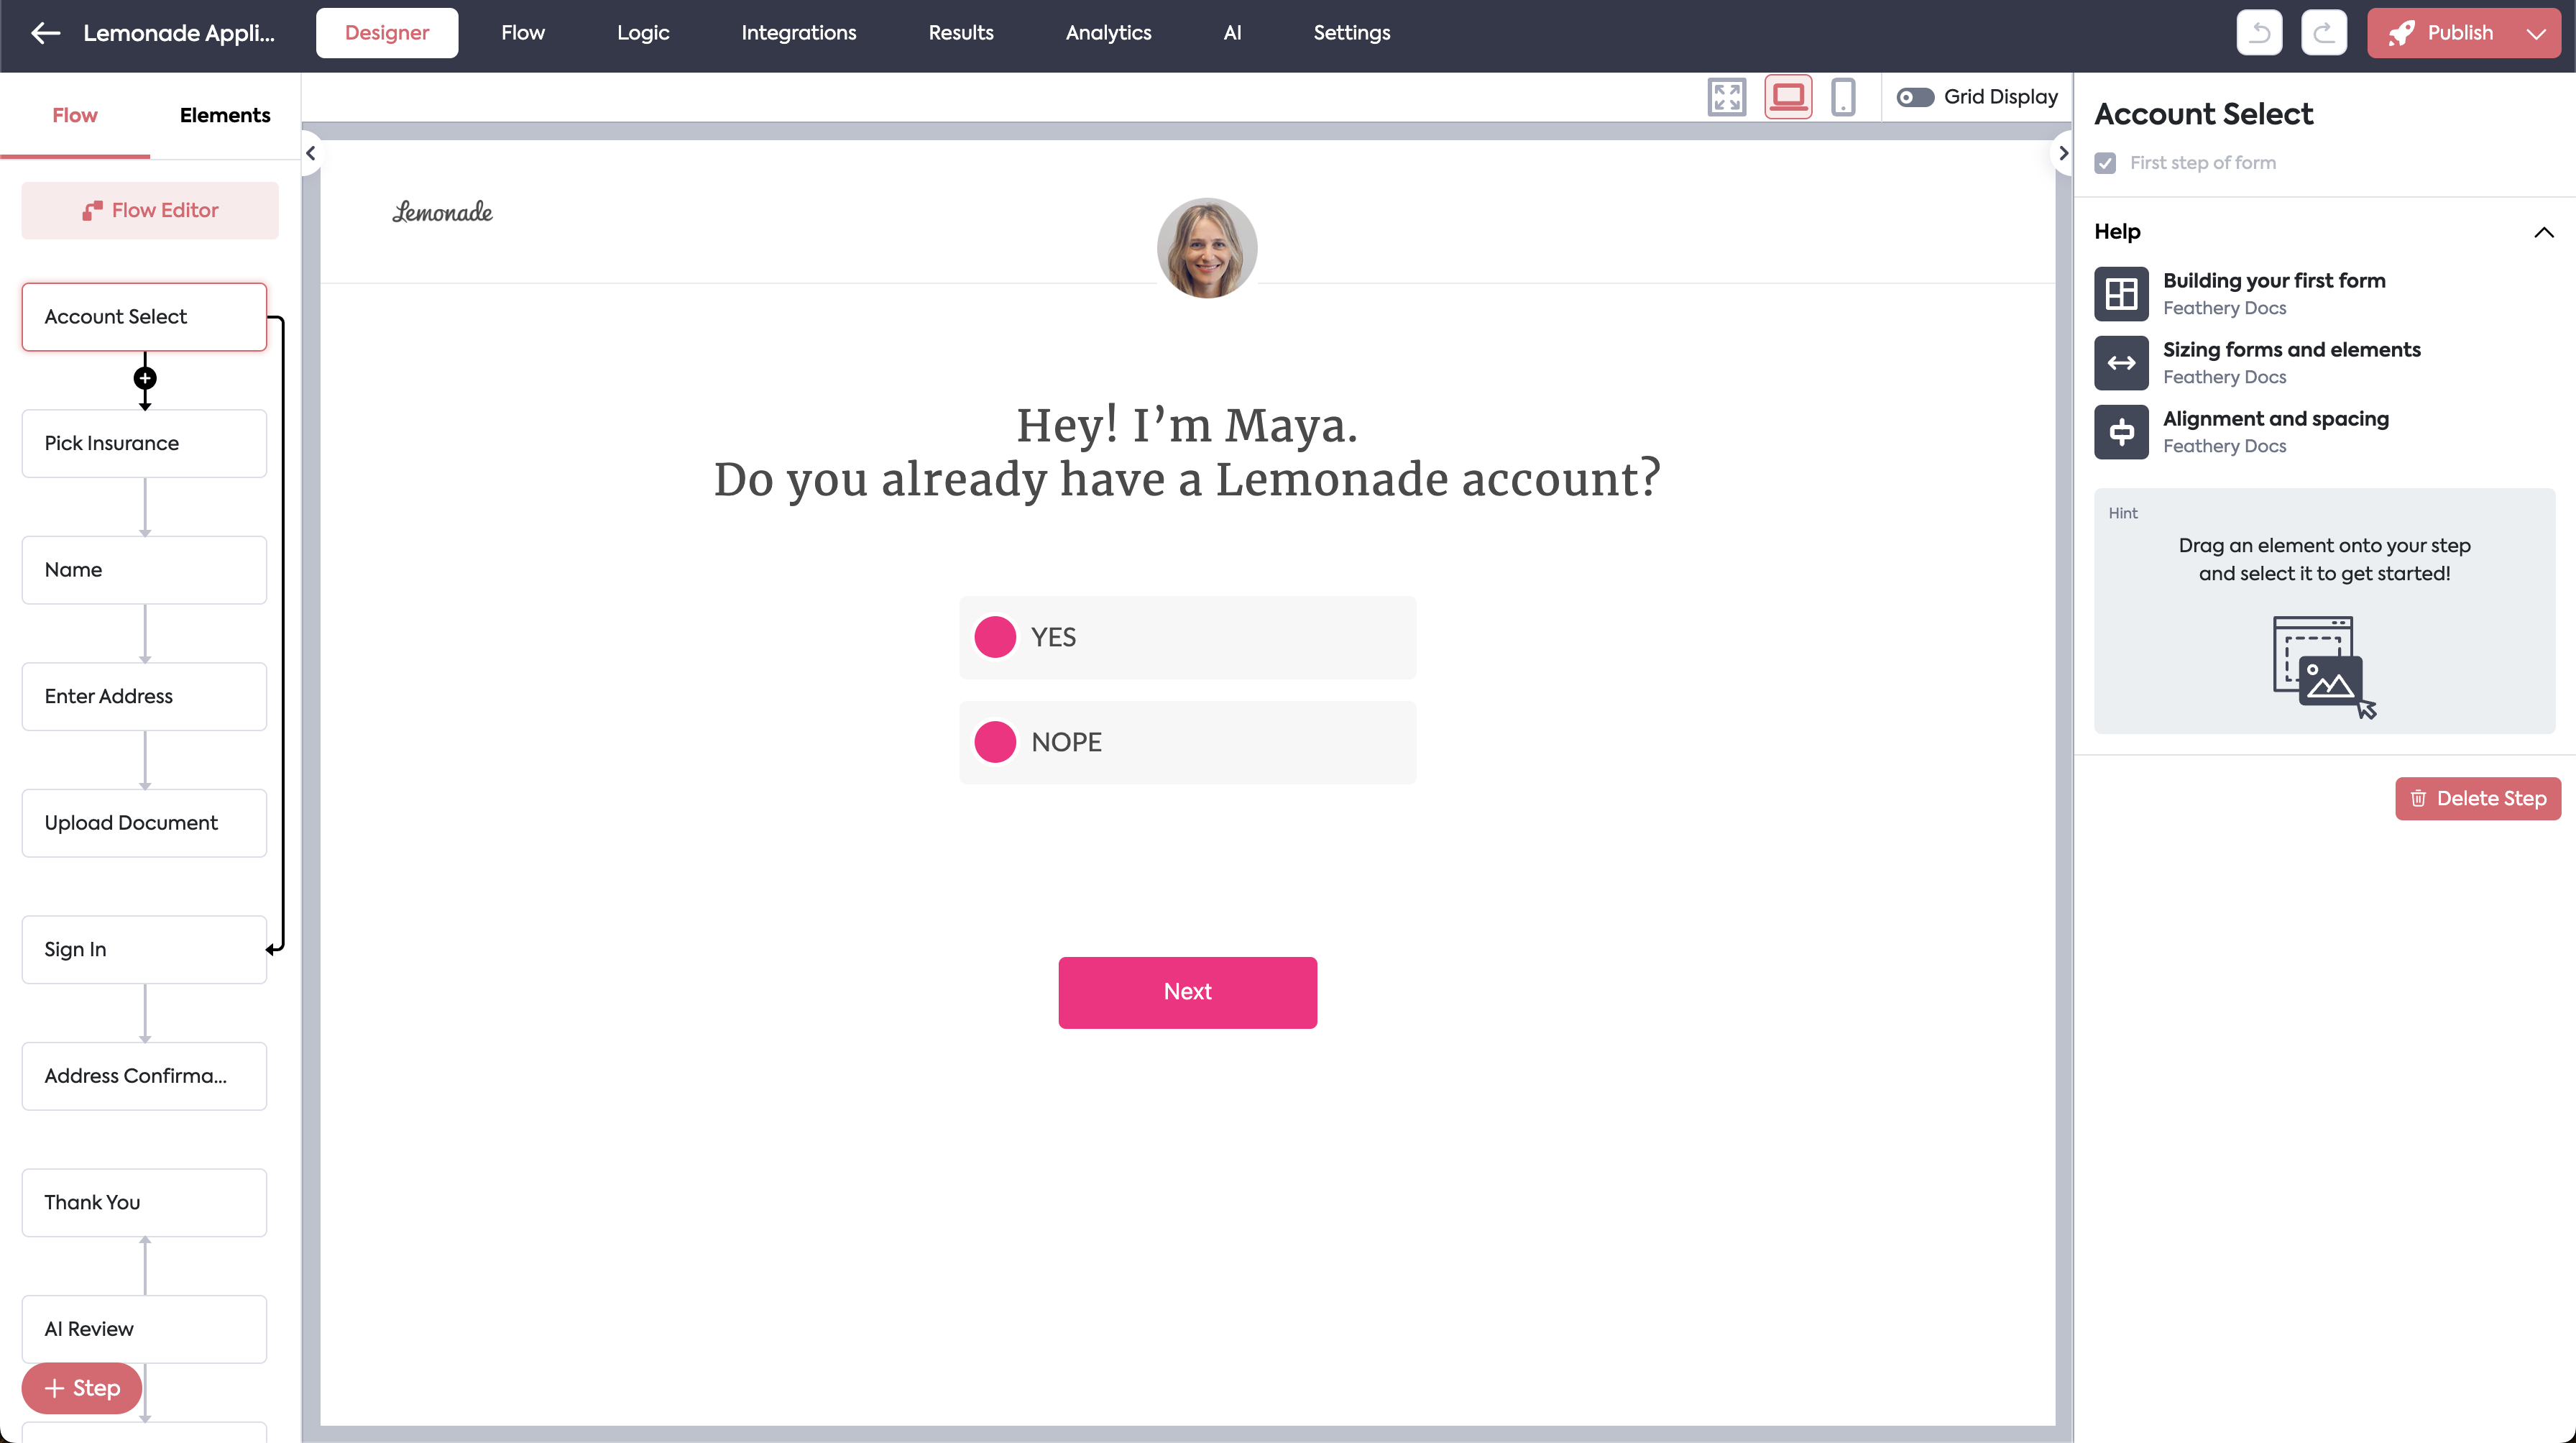
Task: Select the YES radio option
Action: coord(995,637)
